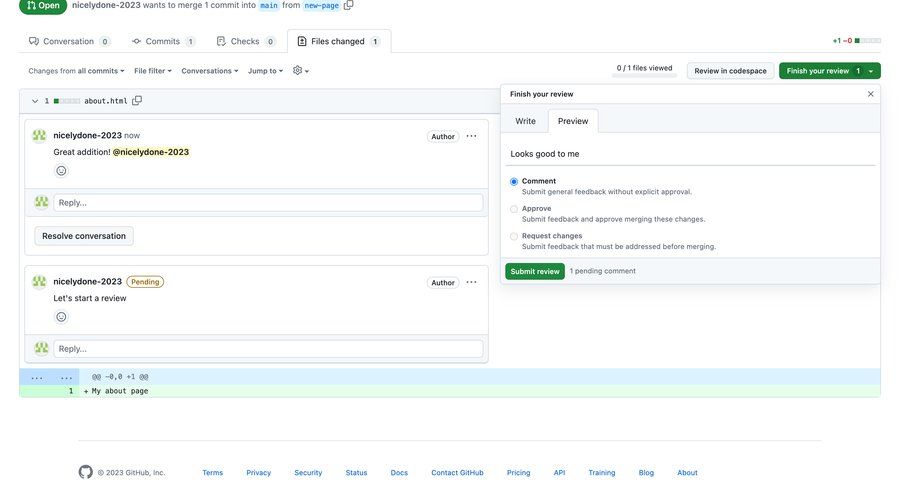Click the Submit review button

tap(535, 271)
